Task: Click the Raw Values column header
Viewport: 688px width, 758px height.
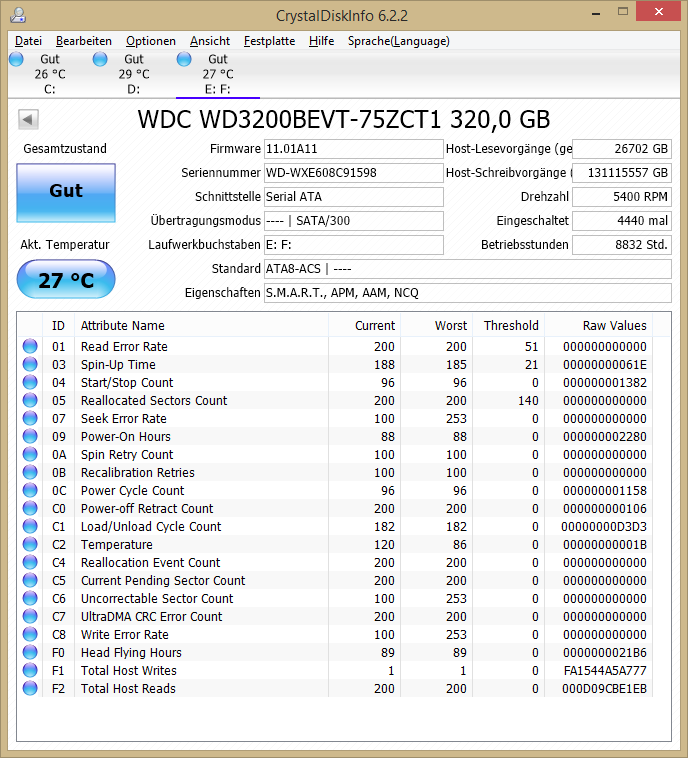Action: (599, 325)
